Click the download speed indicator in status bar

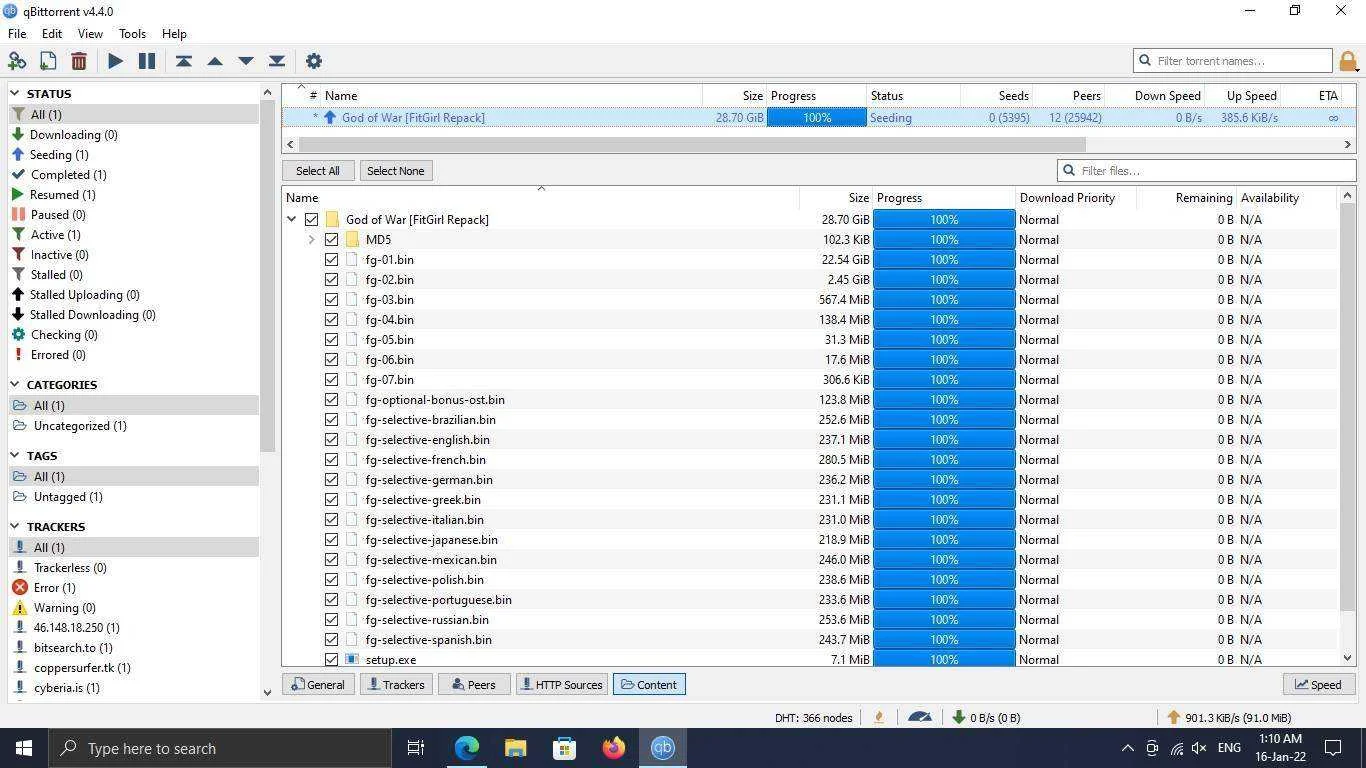point(988,717)
